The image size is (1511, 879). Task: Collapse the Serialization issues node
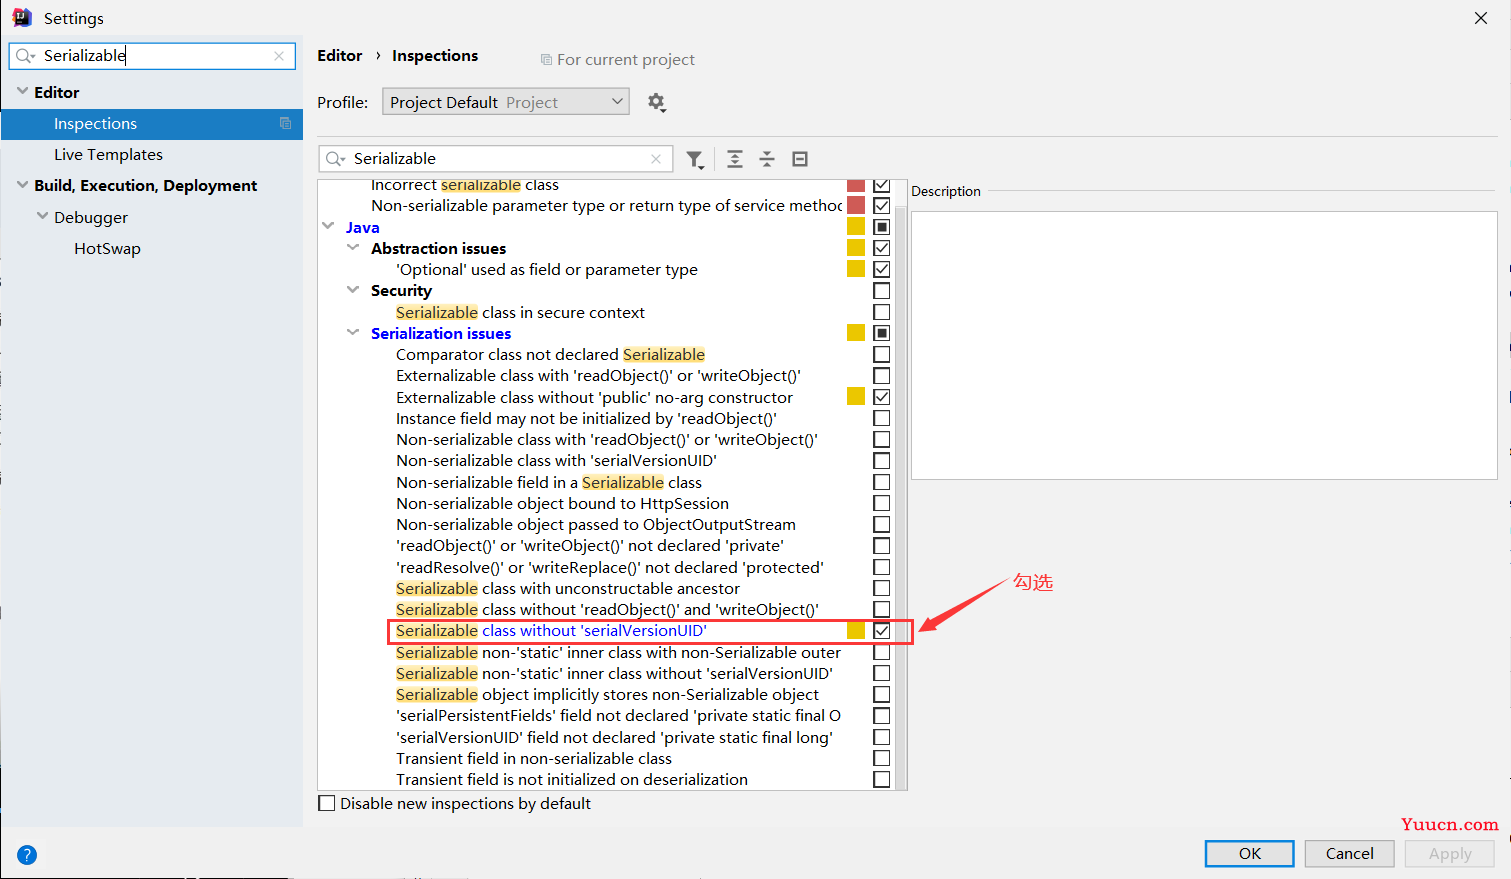(x=353, y=333)
